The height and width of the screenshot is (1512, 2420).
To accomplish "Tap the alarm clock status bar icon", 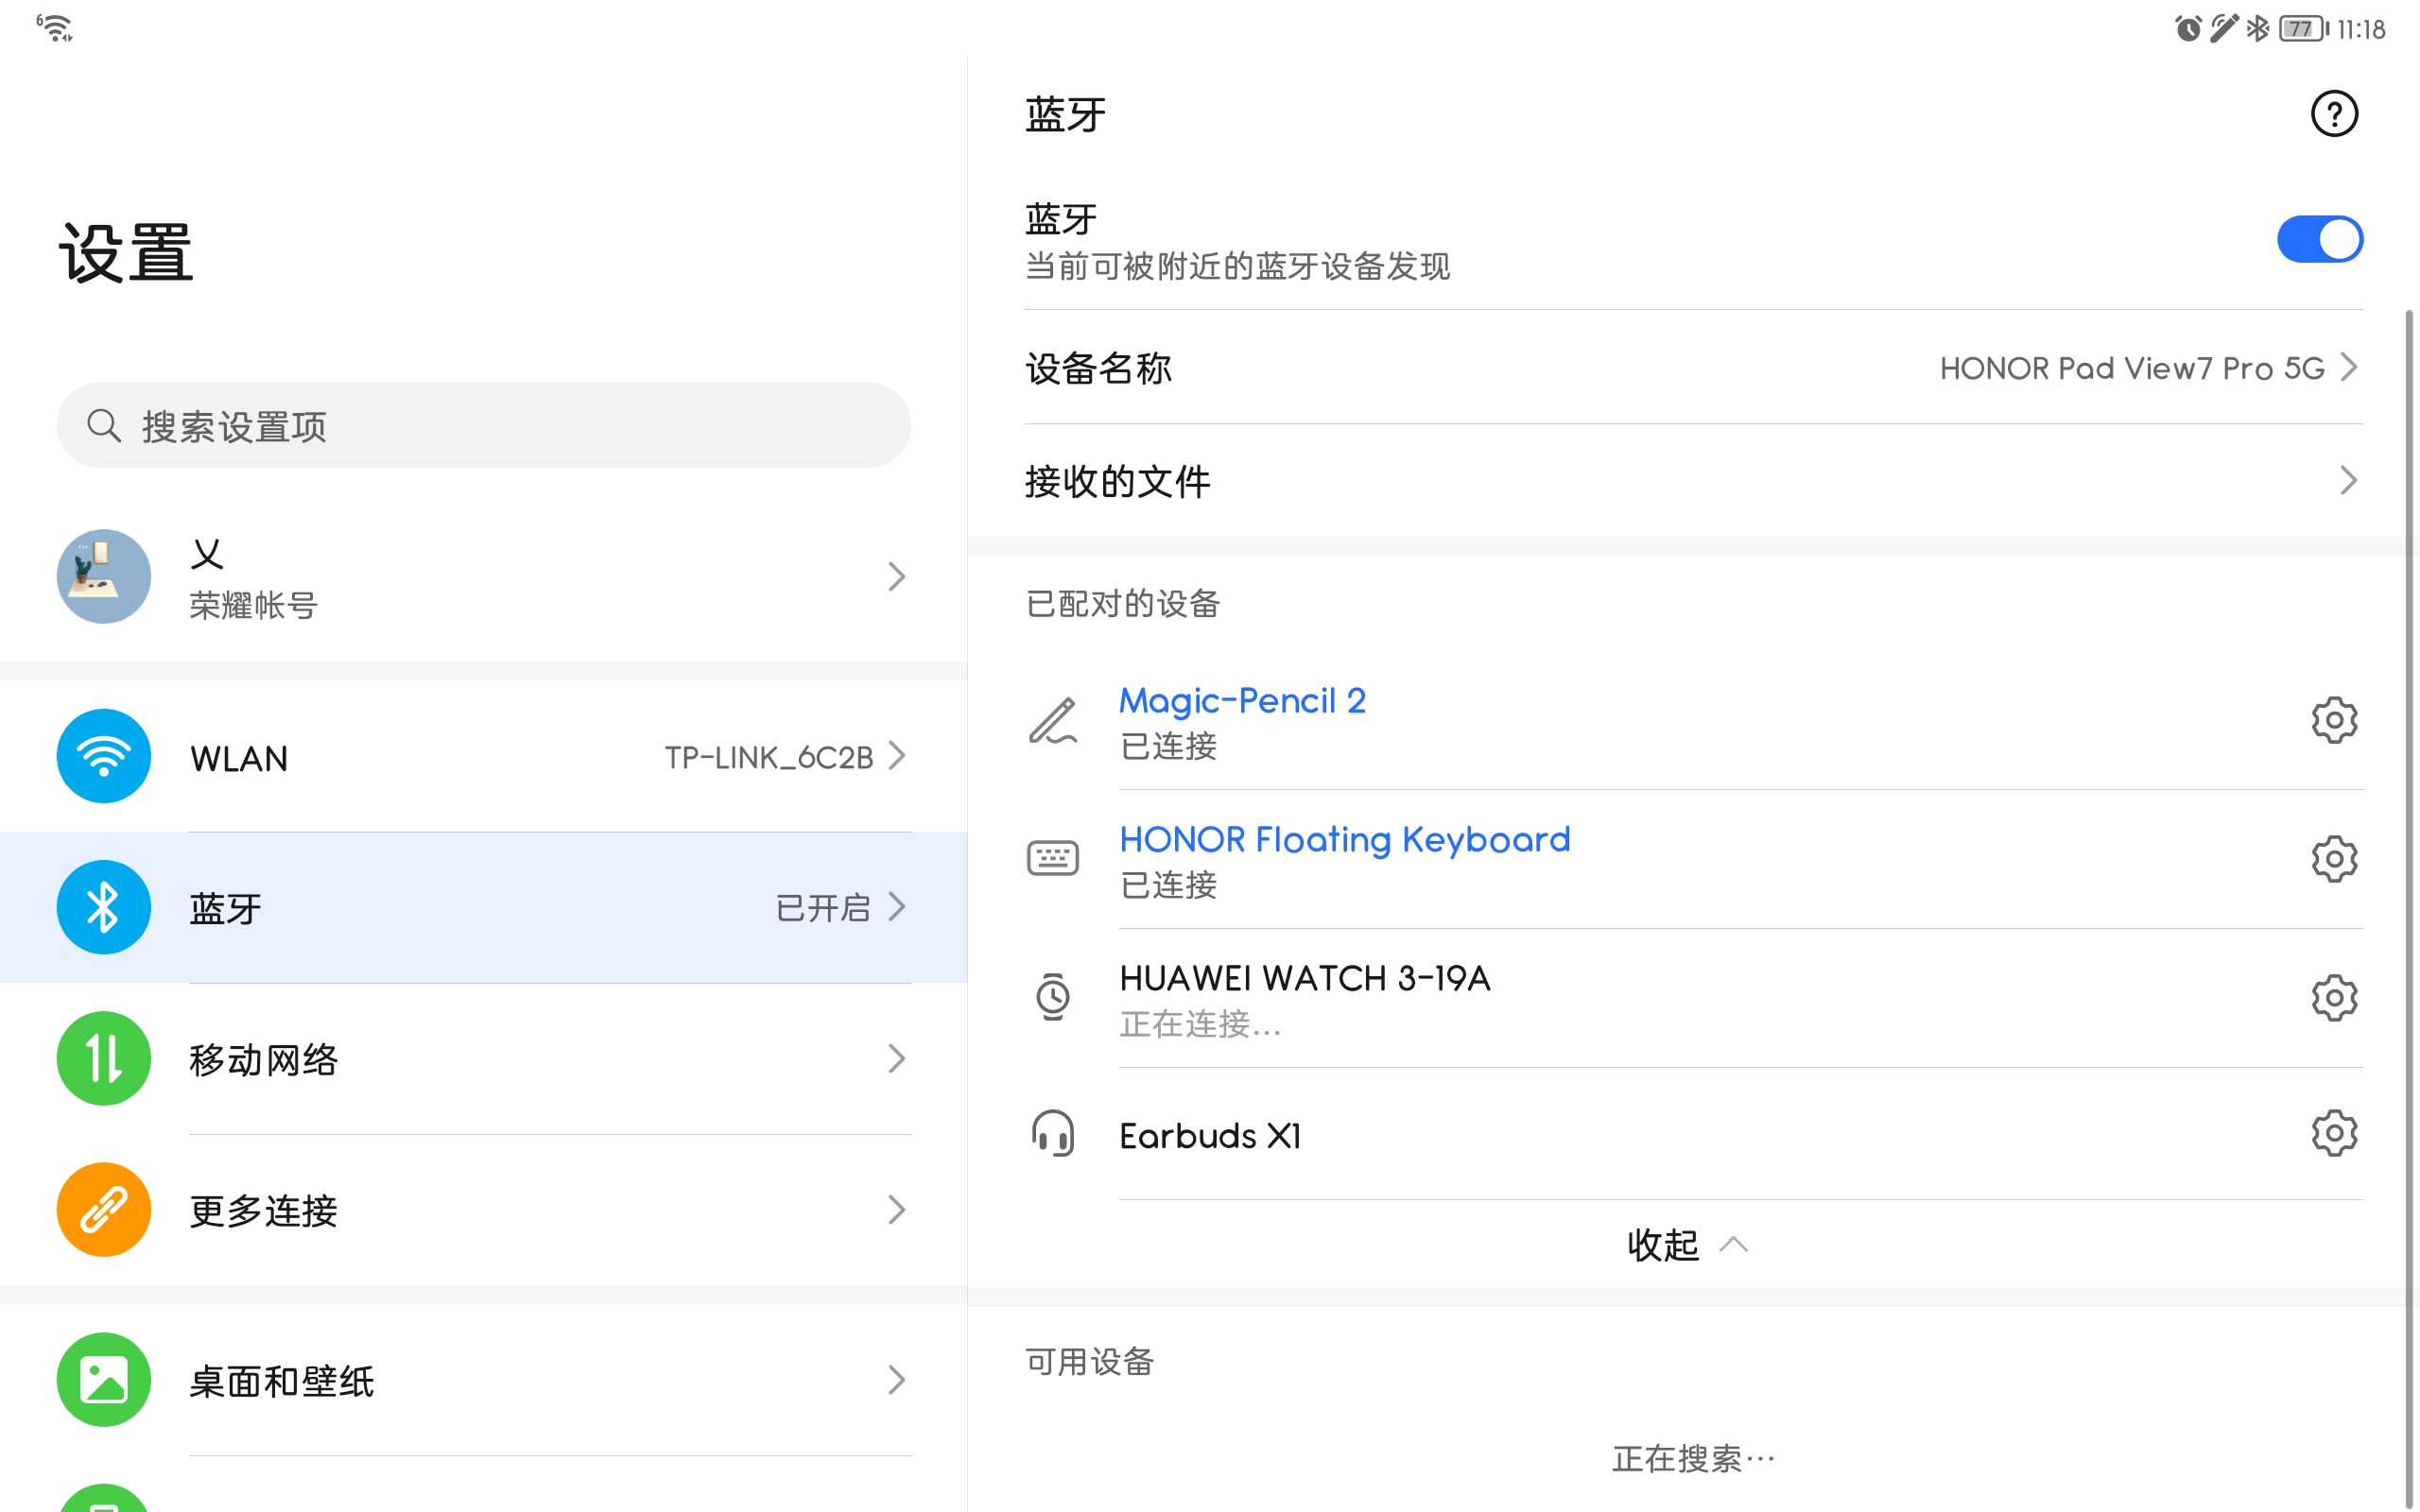I will coord(2187,29).
